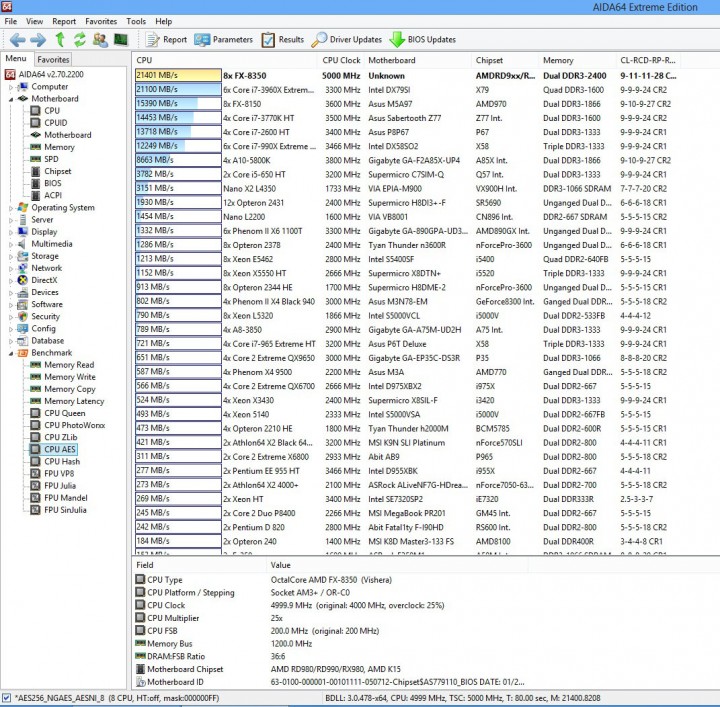Select the FPU Mandel benchmark
The height and width of the screenshot is (707, 720).
click(x=59, y=498)
